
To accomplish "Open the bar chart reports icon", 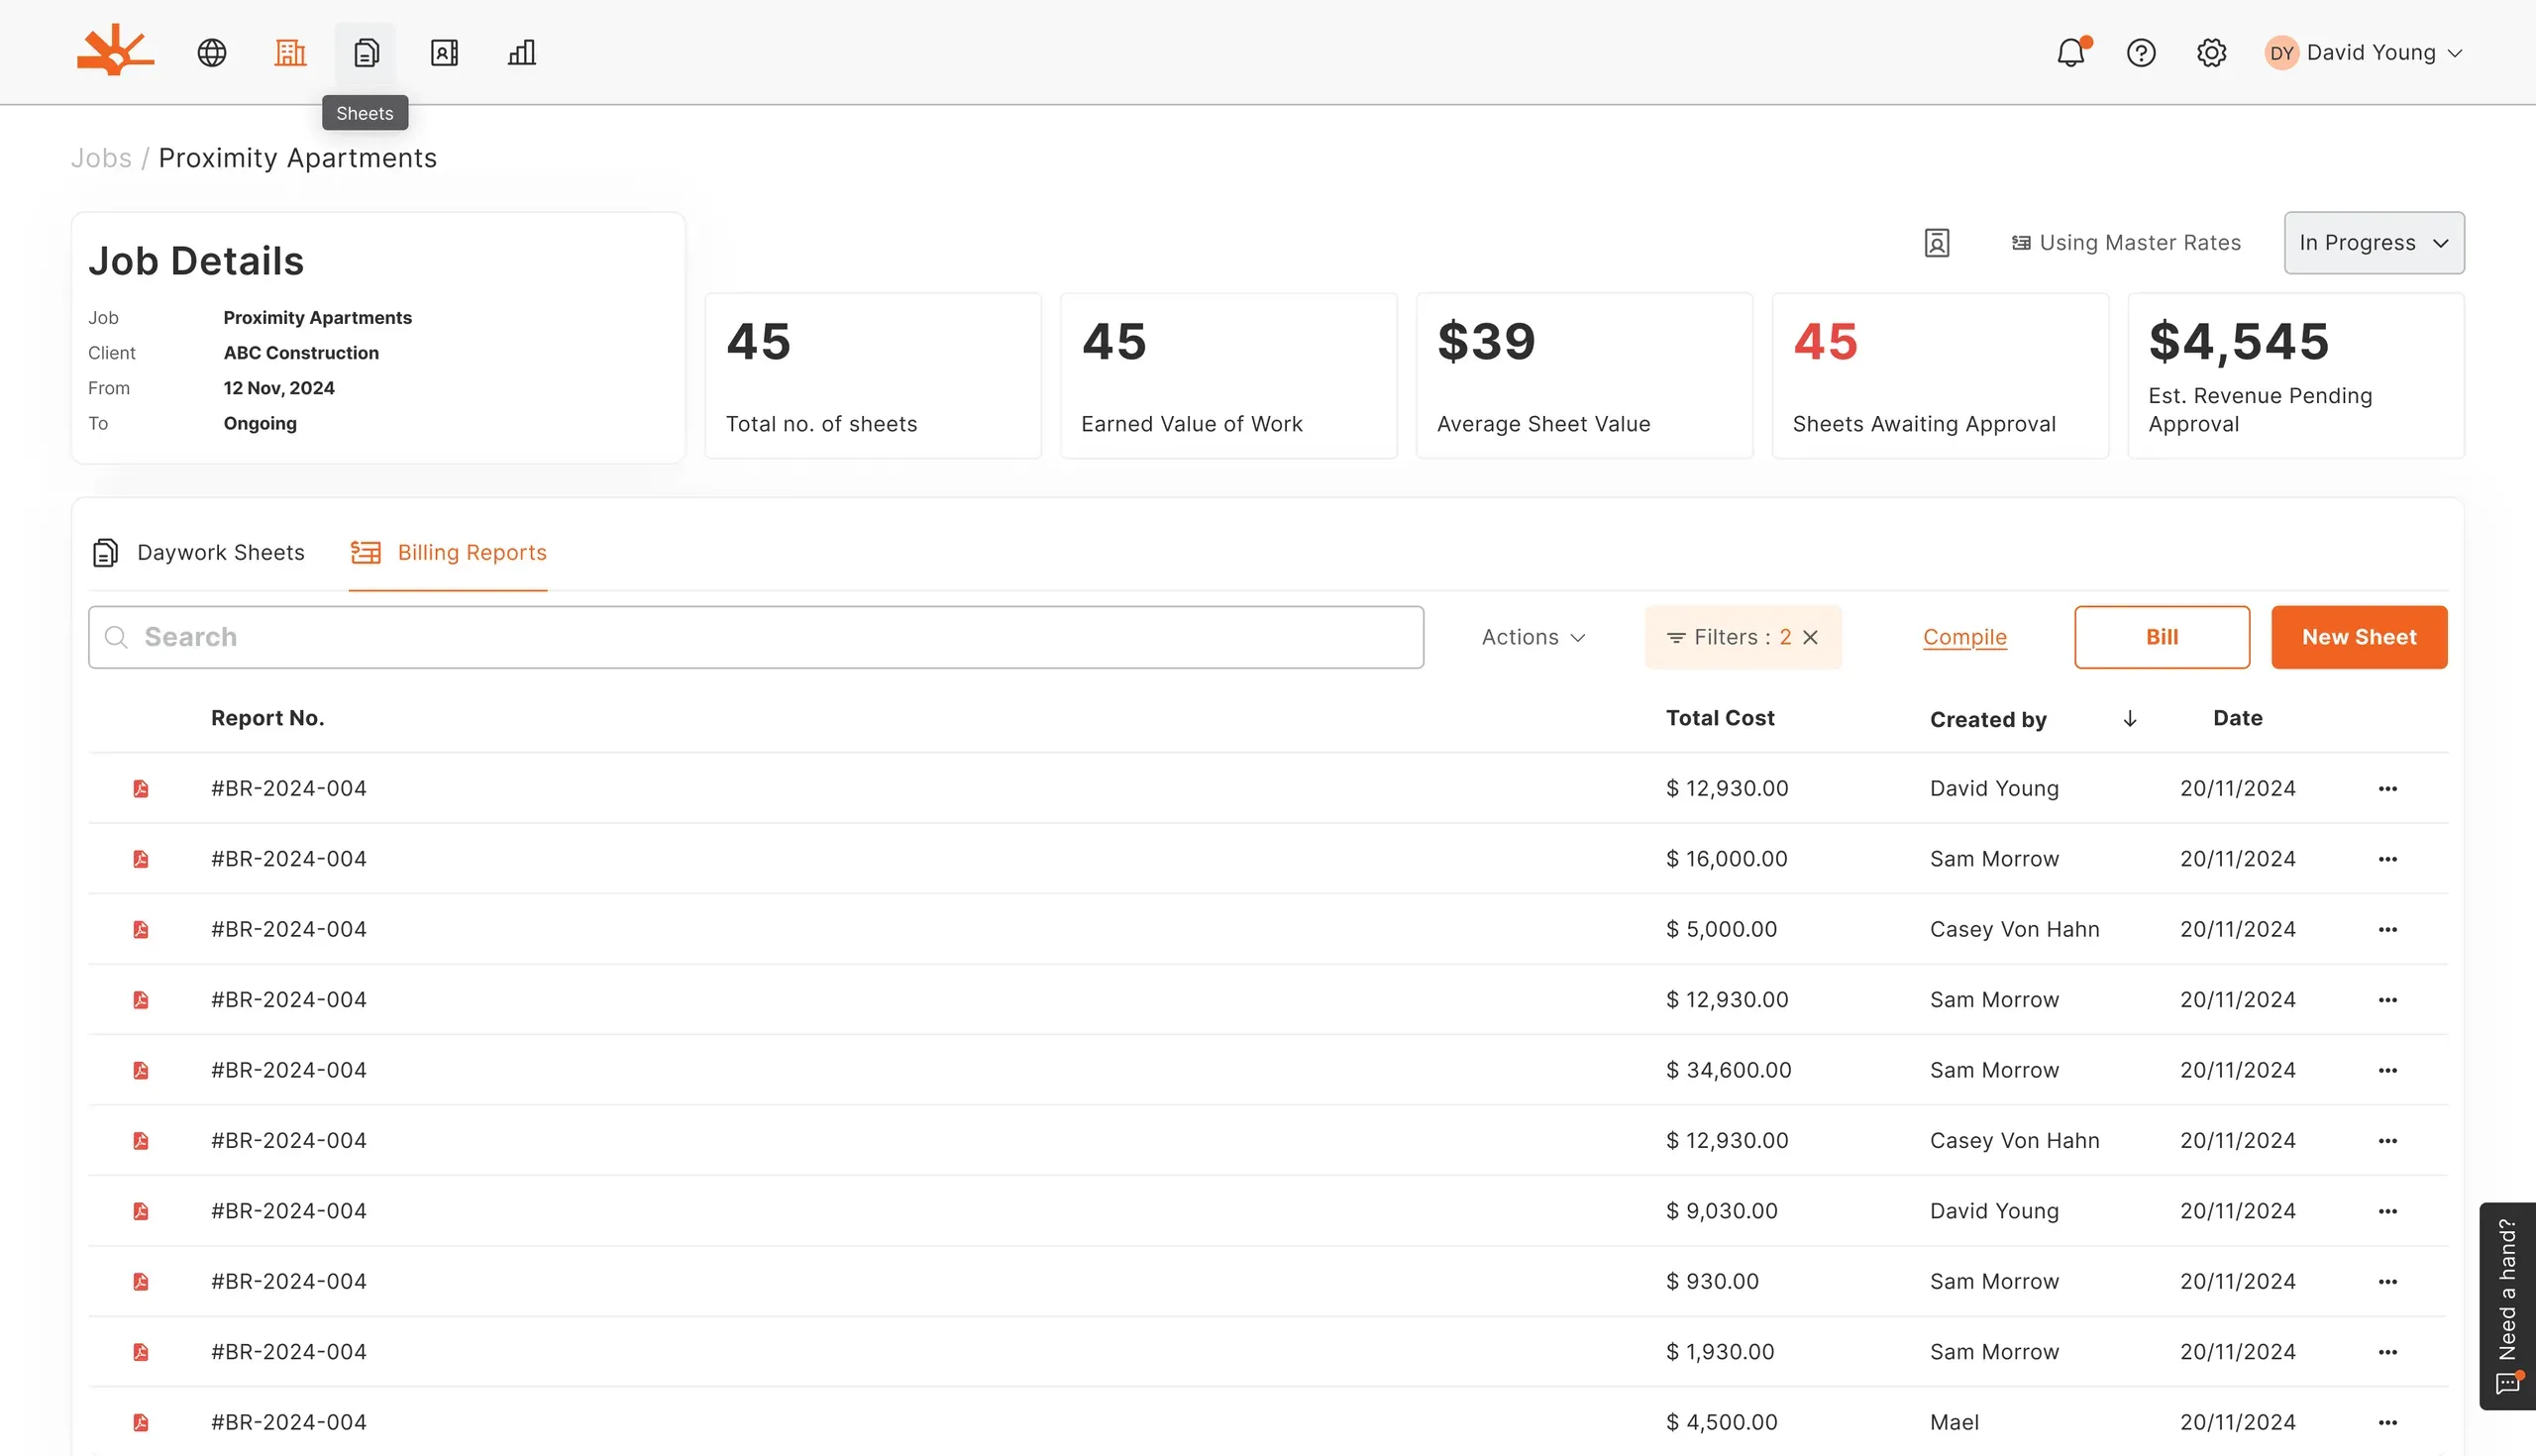I will [x=522, y=52].
